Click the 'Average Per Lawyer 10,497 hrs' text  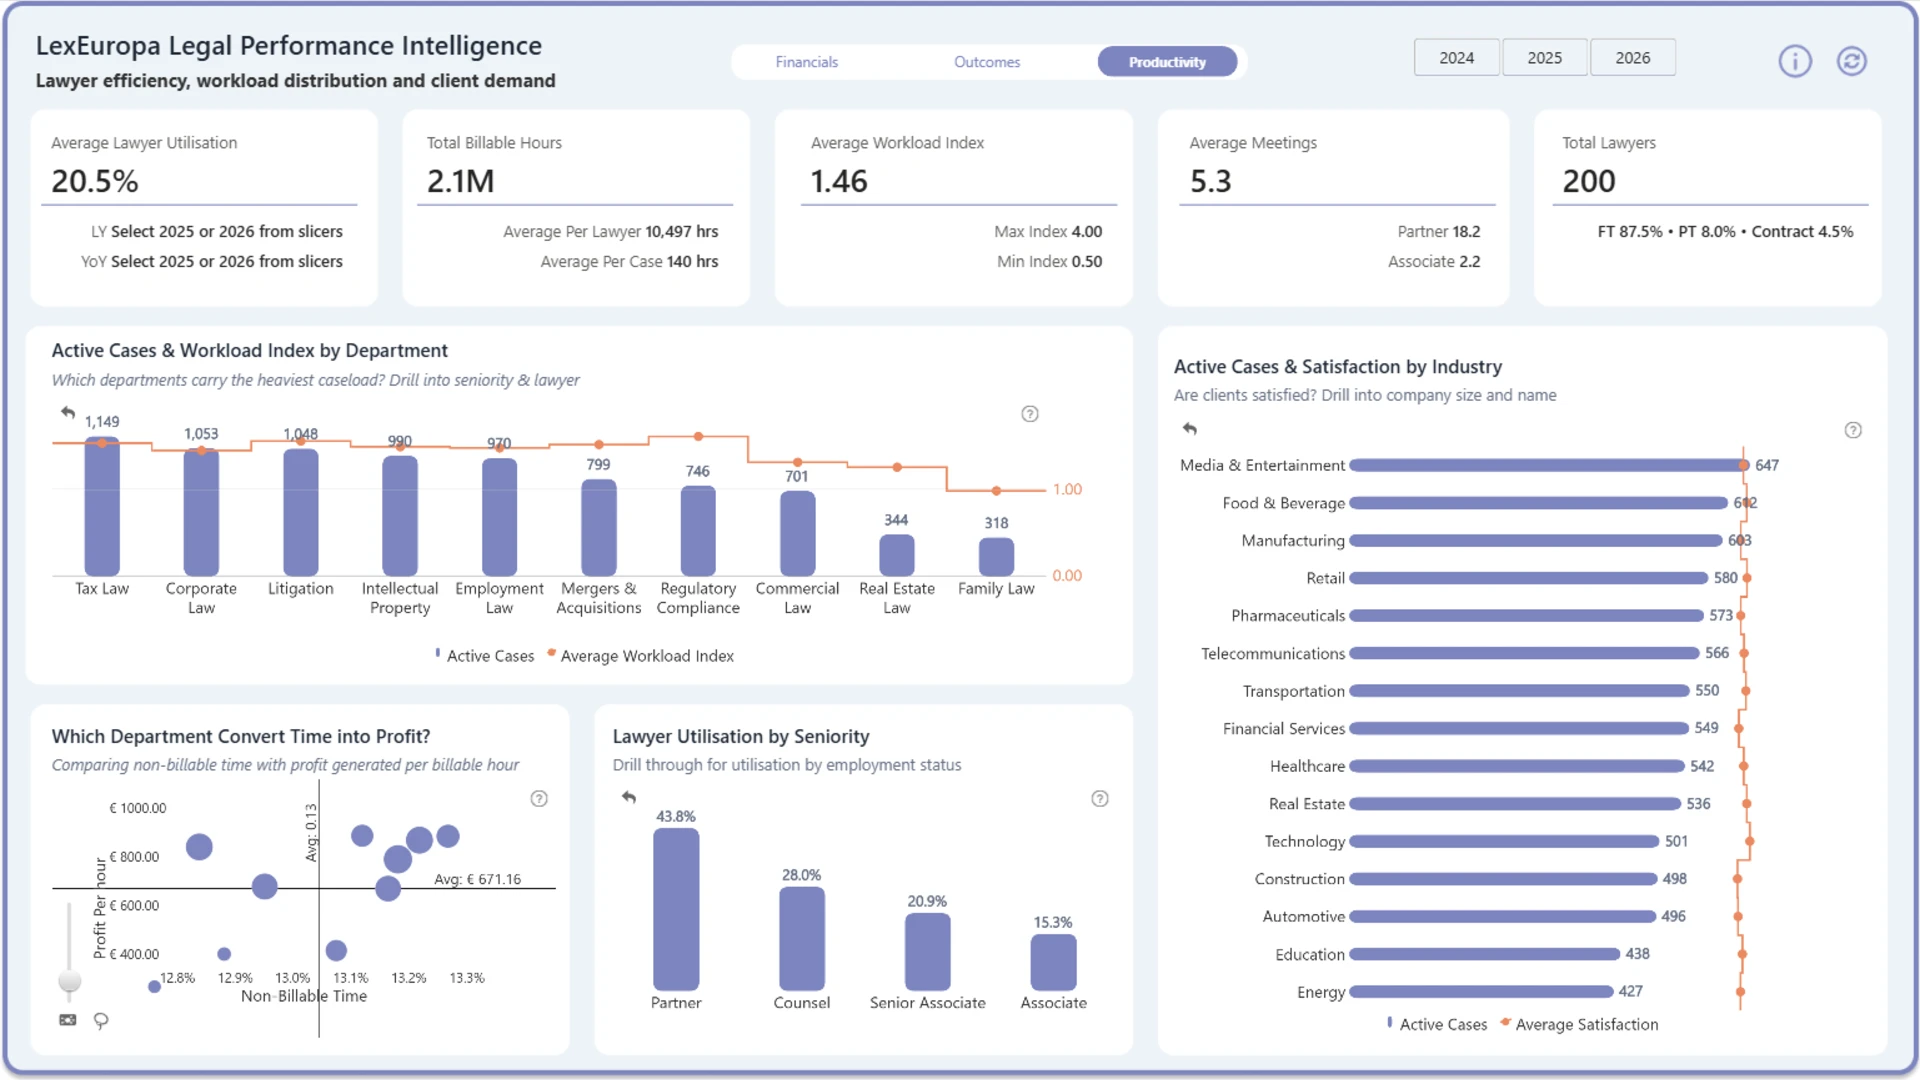[611, 231]
